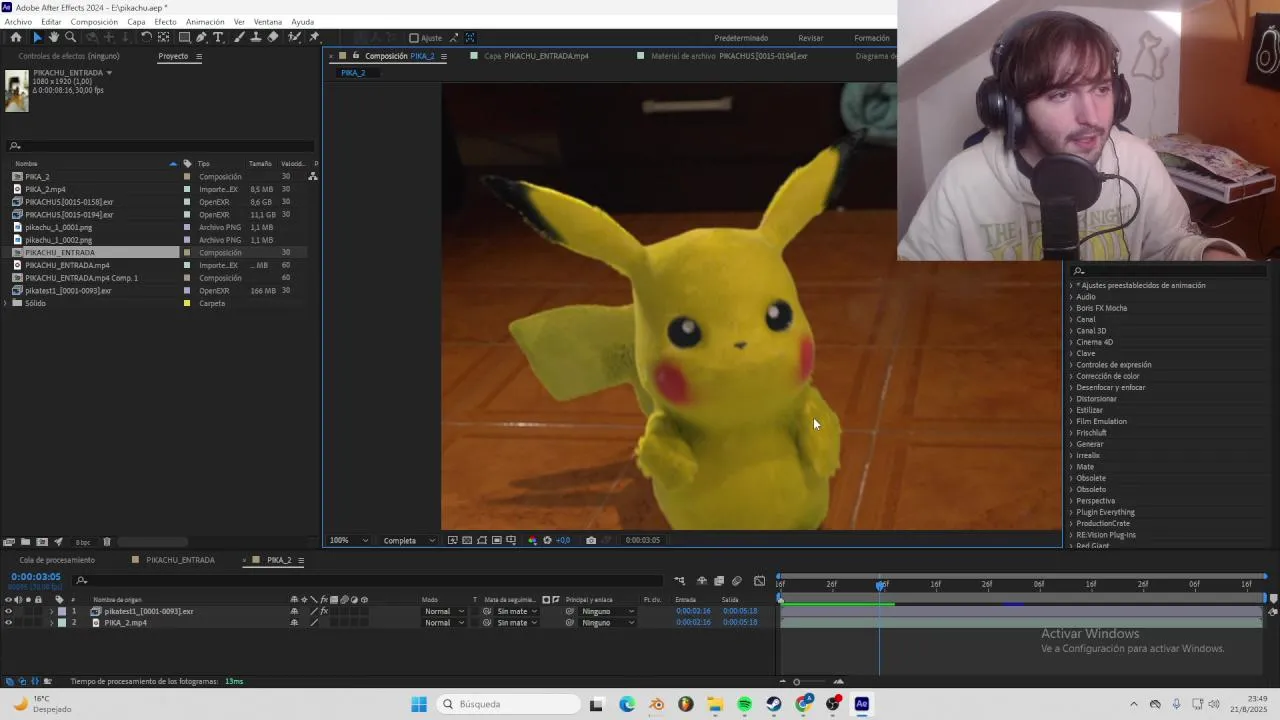Click the timeline current time 0:00:03:05
1280x720 pixels.
pyautogui.click(x=36, y=577)
